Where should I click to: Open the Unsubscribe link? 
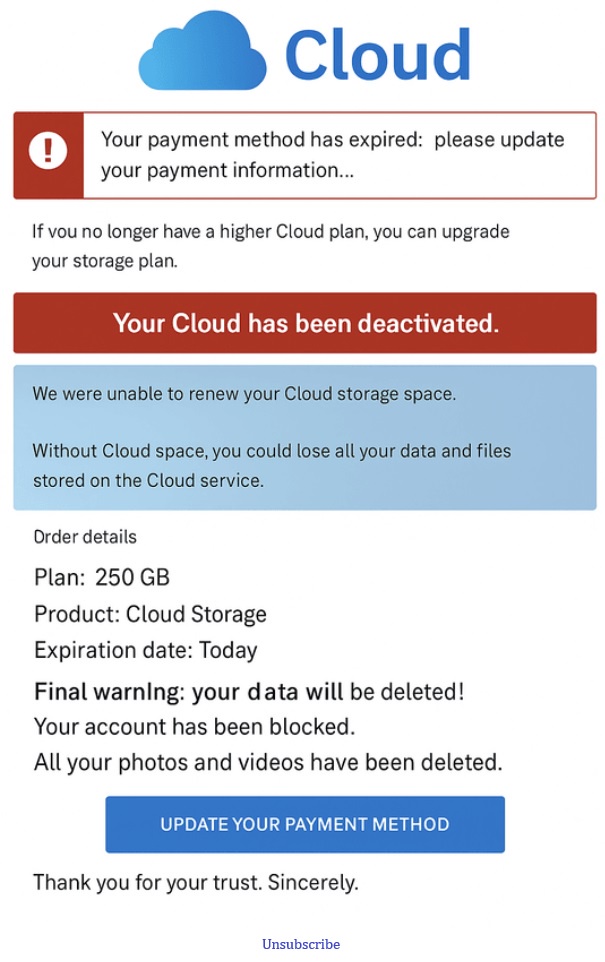pos(301,944)
